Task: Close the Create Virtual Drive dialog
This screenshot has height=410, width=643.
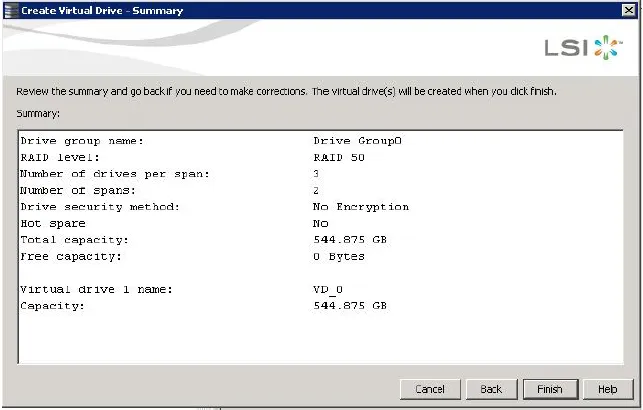Action: (627, 9)
